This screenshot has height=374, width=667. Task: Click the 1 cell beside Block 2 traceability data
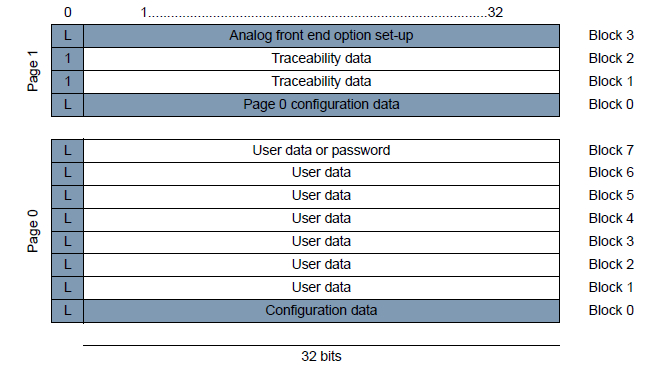(x=68, y=59)
